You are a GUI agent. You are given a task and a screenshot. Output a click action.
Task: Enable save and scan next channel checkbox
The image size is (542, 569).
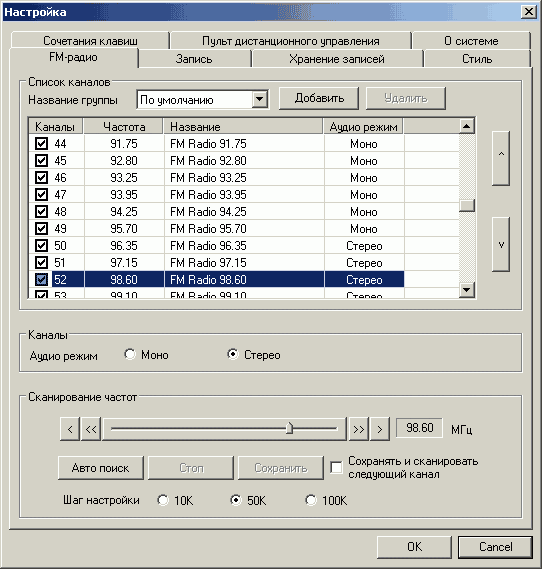[x=336, y=467]
